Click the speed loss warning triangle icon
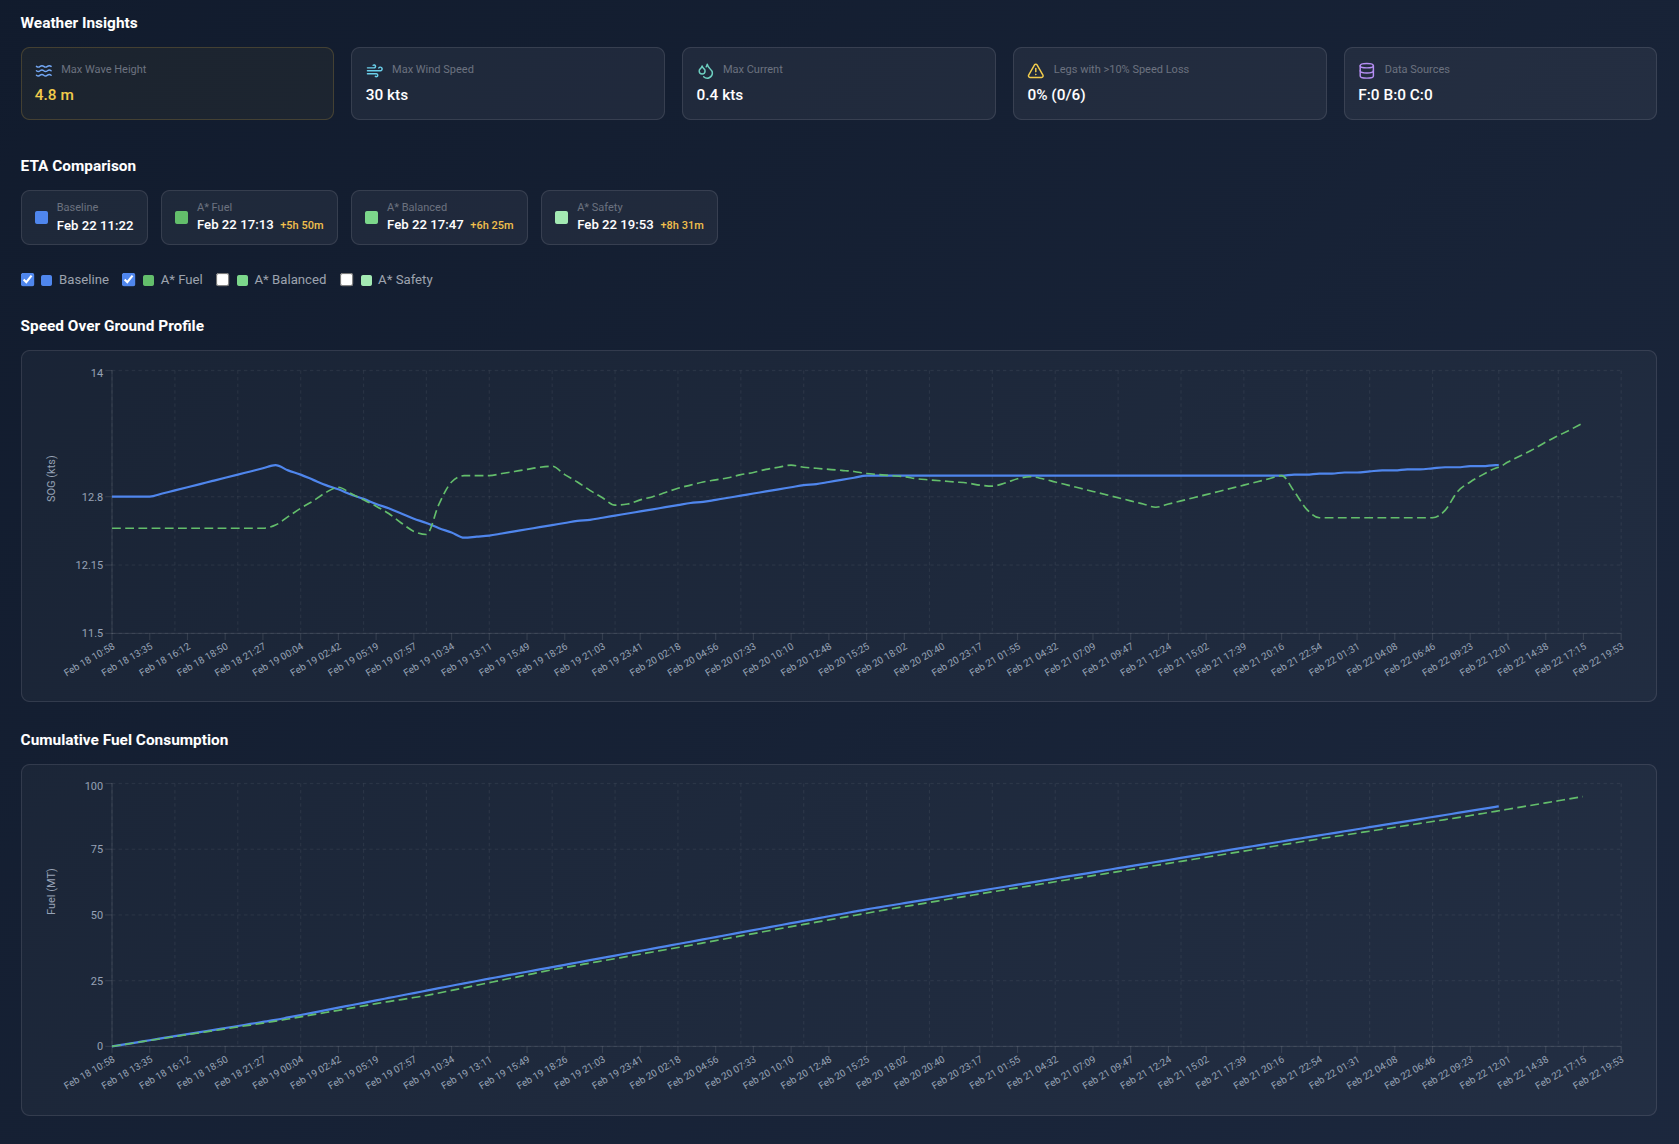The height and width of the screenshot is (1144, 1679). [x=1036, y=70]
